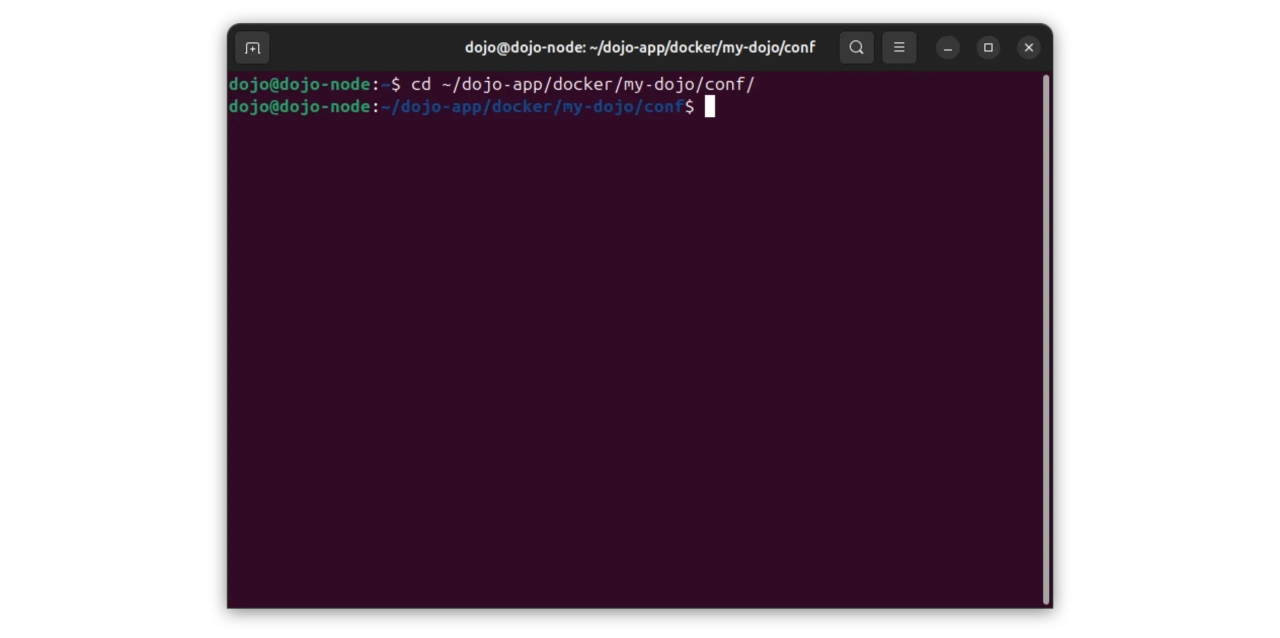This screenshot has height=638, width=1280.
Task: Click the 'cd' command on the first line
Action: click(421, 85)
